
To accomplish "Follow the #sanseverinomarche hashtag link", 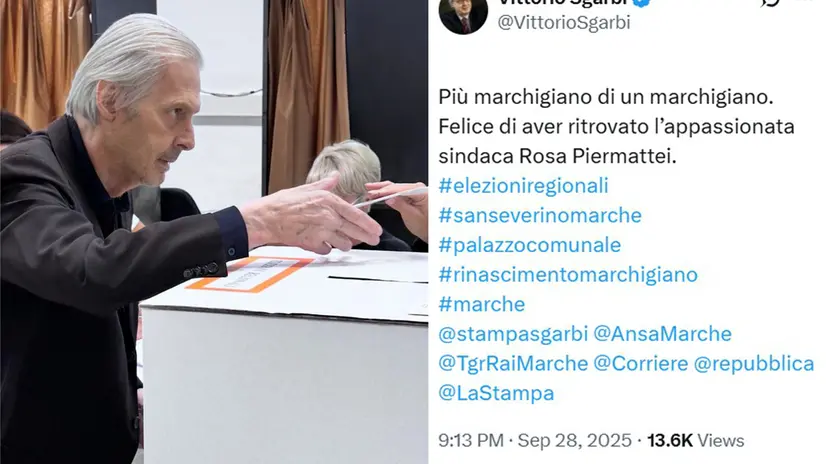I will (x=540, y=215).
